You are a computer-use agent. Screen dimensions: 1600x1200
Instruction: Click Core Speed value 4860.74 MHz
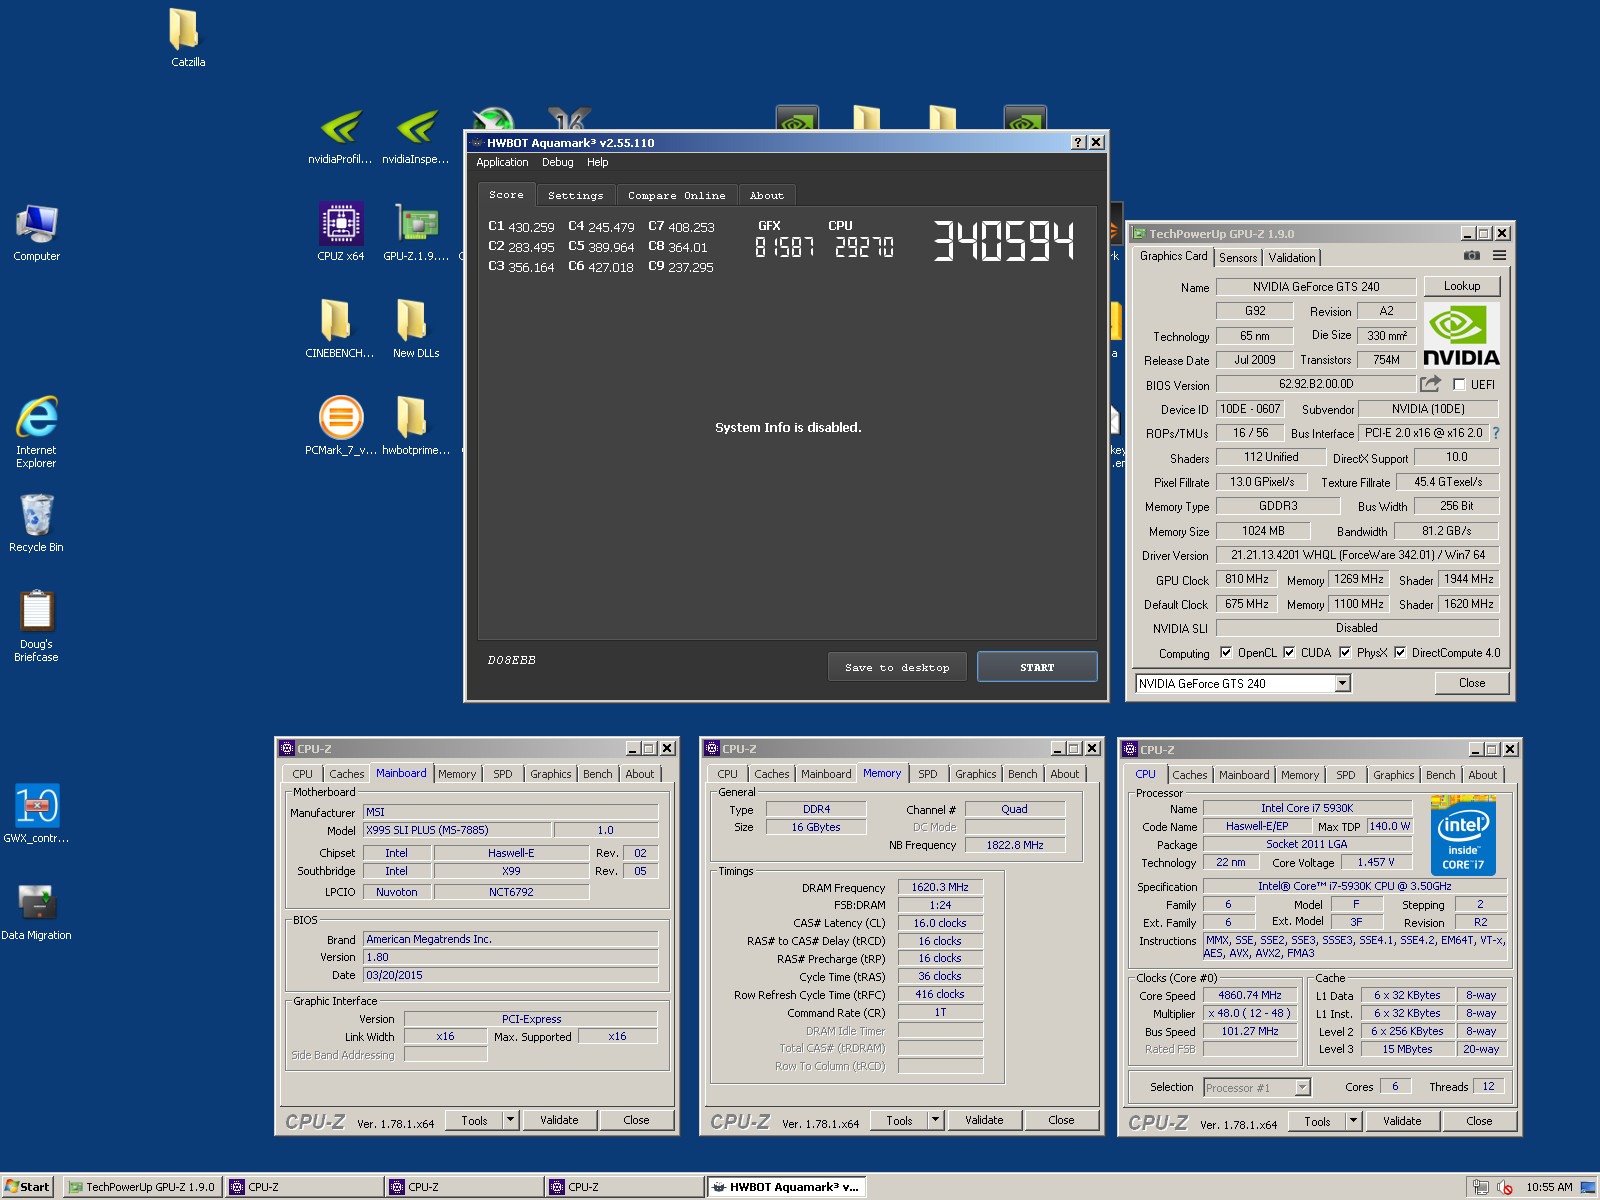tap(1250, 996)
